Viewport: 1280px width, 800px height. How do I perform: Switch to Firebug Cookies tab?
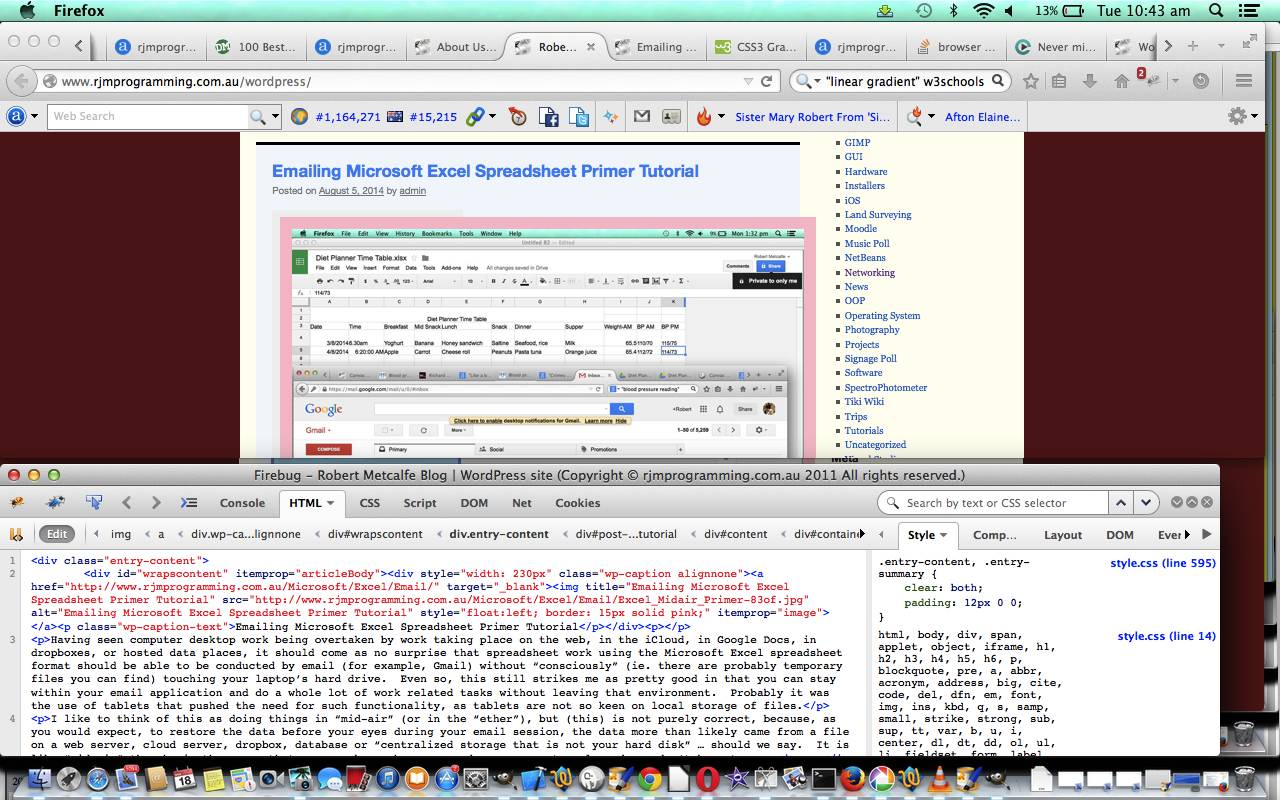tap(577, 503)
